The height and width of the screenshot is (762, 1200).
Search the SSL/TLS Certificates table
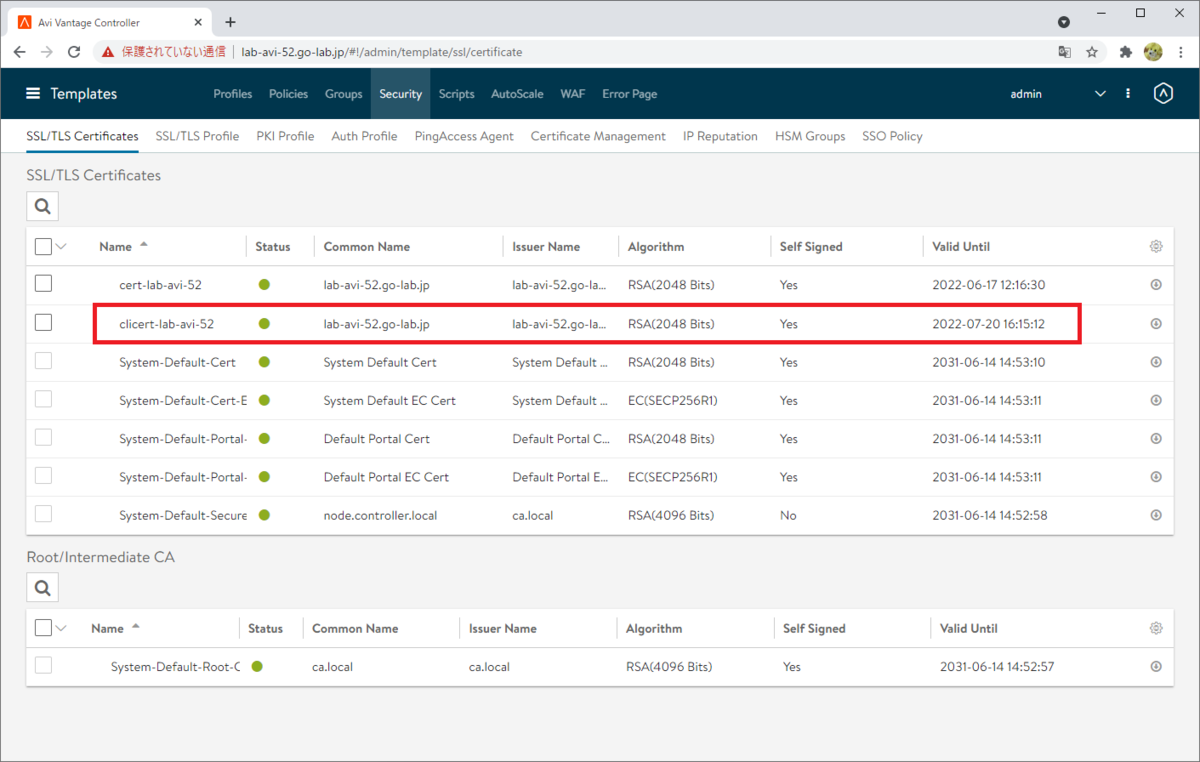[42, 206]
